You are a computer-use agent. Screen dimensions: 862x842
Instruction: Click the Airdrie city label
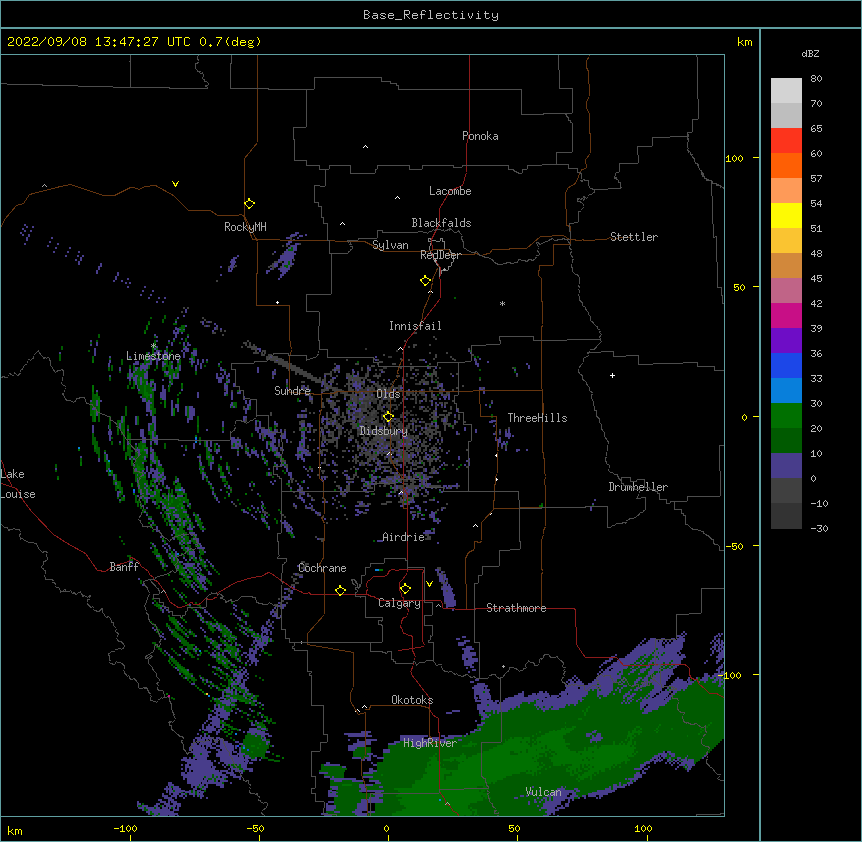pyautogui.click(x=403, y=537)
